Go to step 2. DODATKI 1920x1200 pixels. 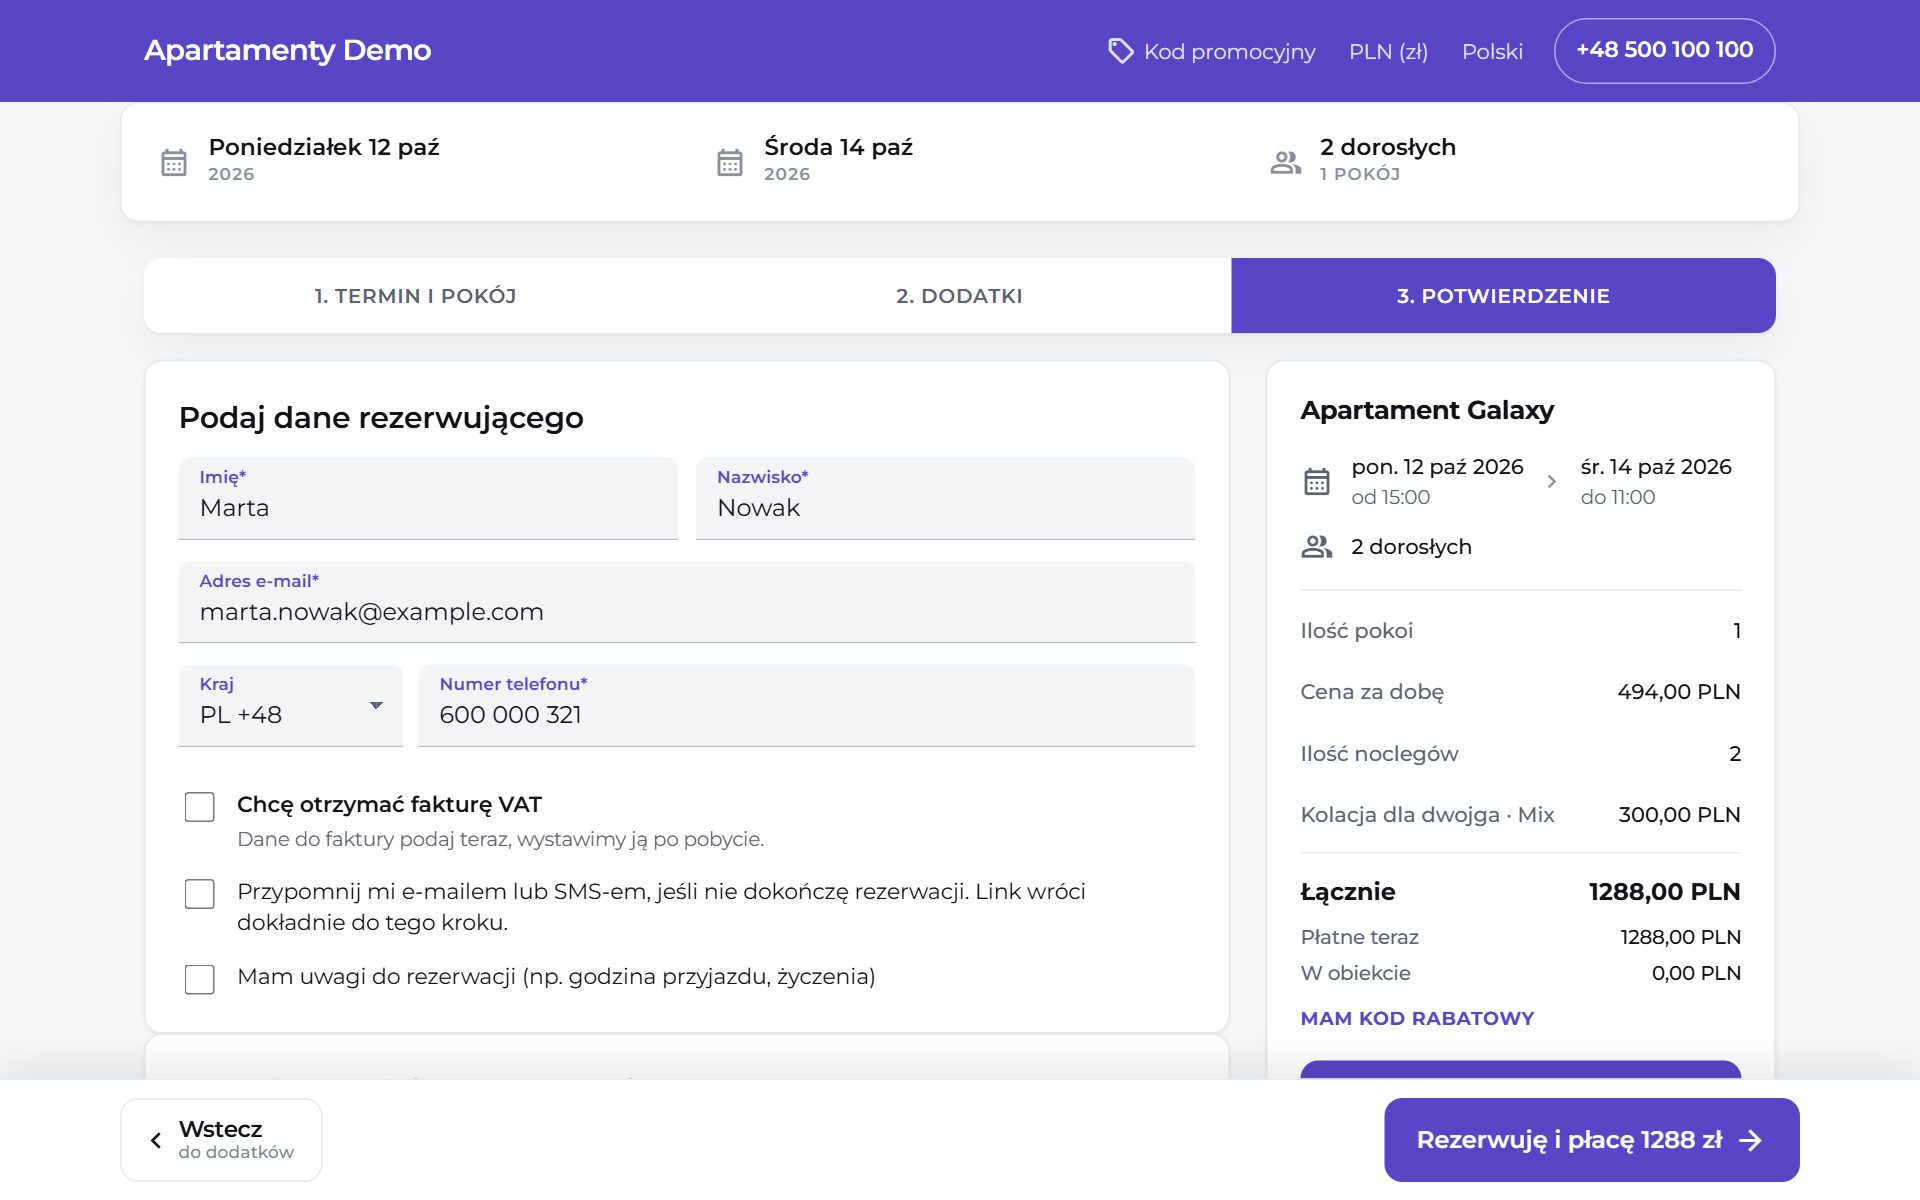[x=959, y=296]
